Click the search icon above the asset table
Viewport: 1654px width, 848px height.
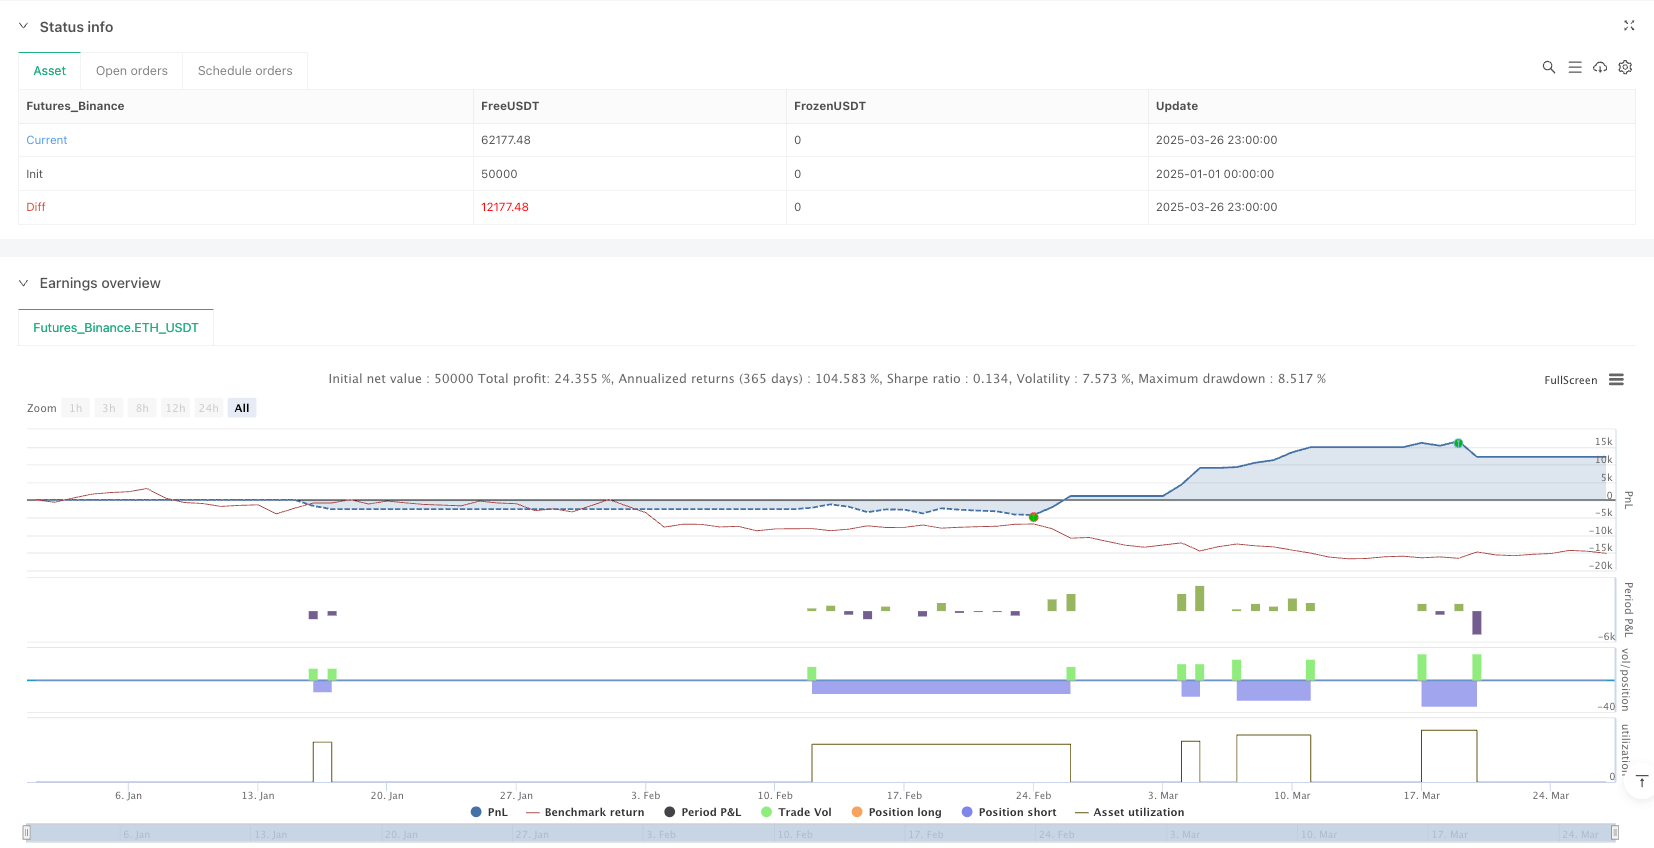tap(1548, 67)
